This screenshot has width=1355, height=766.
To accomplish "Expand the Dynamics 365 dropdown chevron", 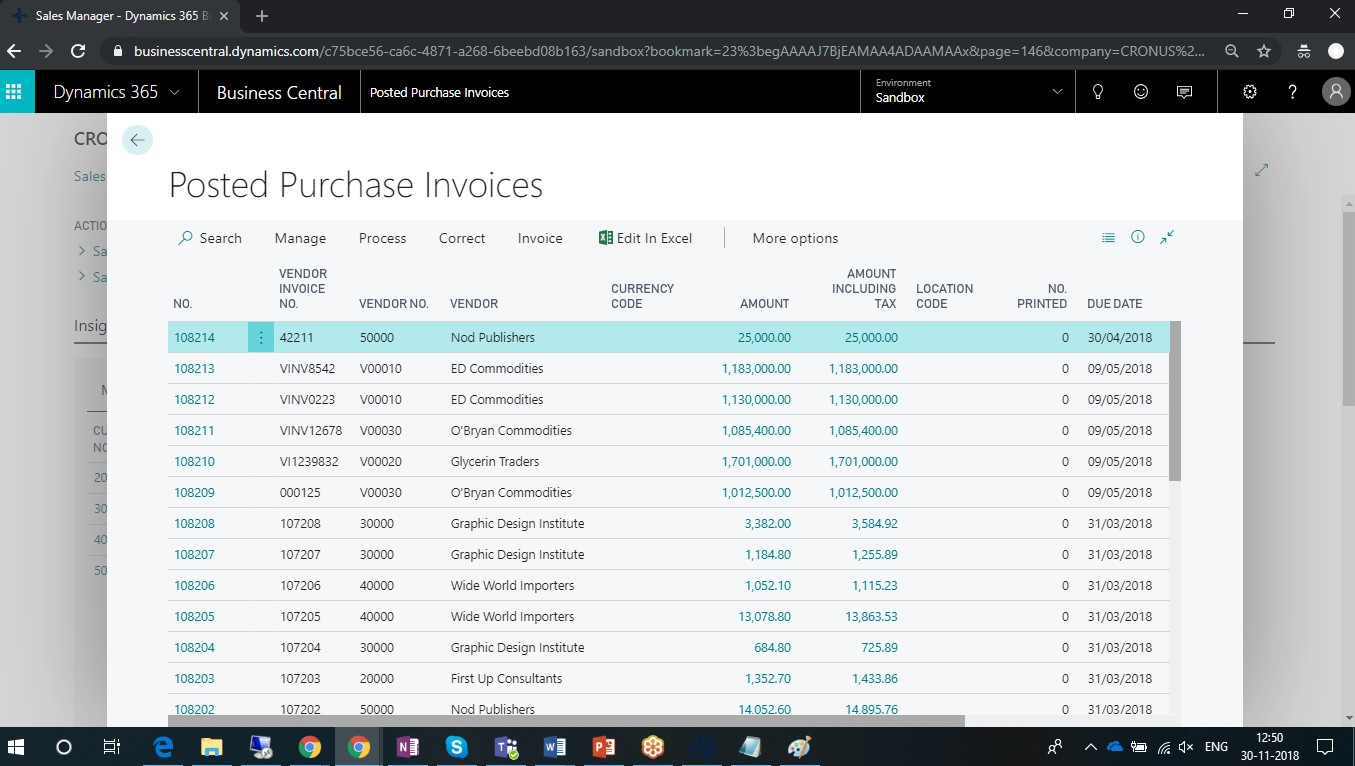I will point(175,92).
